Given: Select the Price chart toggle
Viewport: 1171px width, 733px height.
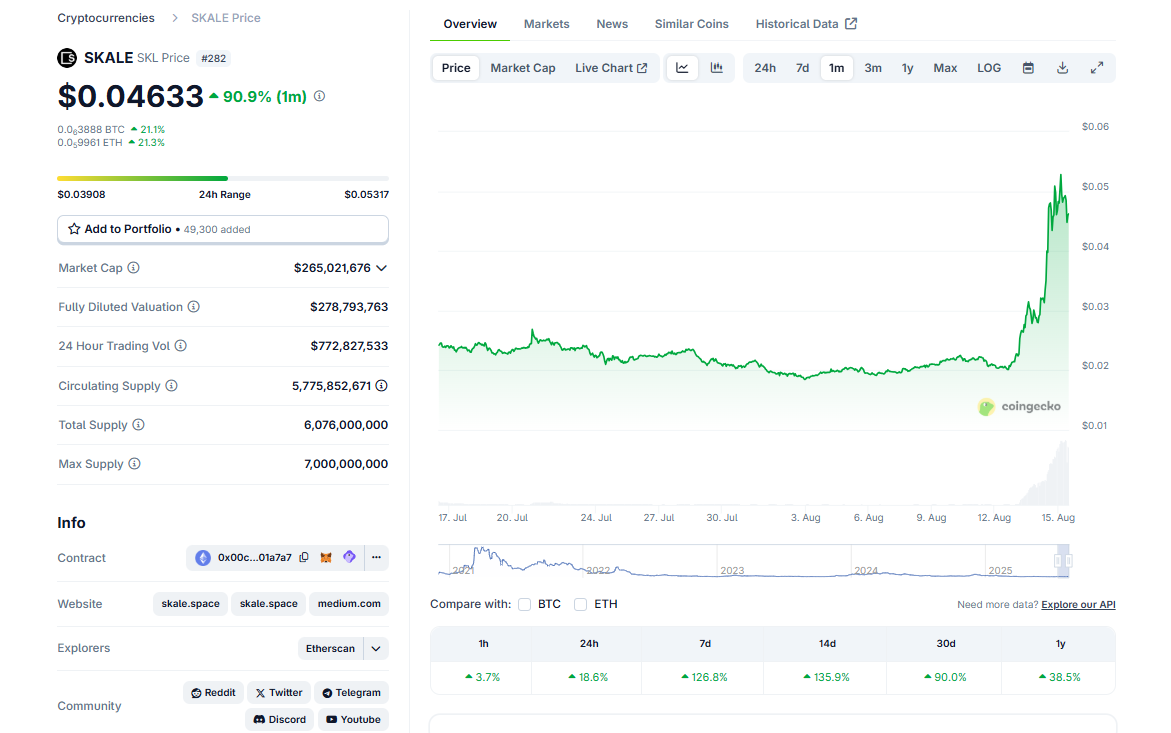Looking at the screenshot, I should coord(456,68).
